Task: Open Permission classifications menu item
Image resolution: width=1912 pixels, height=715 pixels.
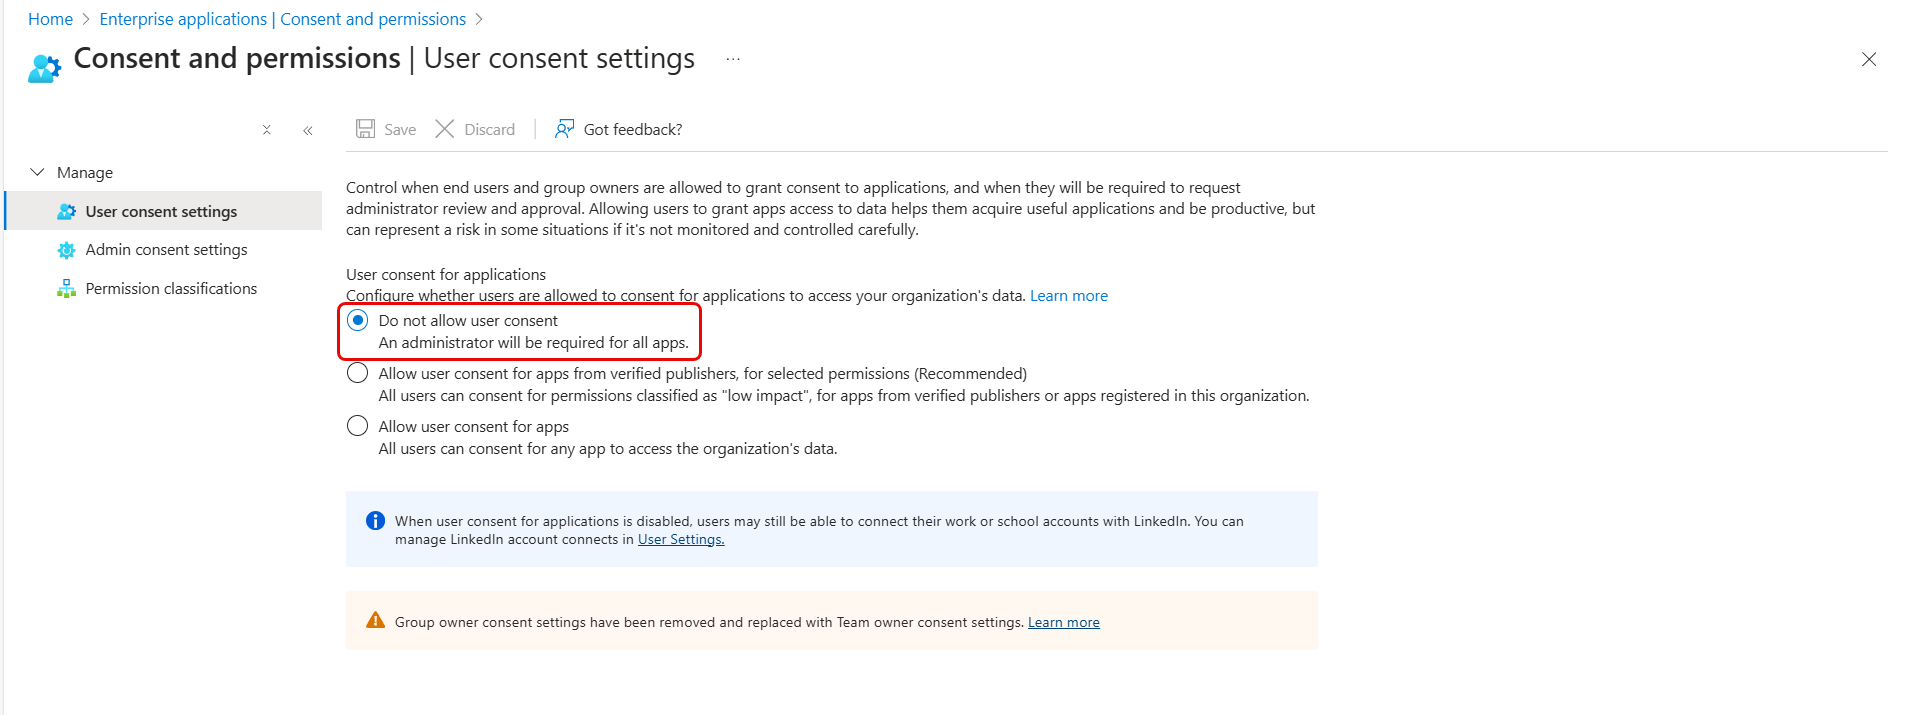Action: [x=164, y=289]
